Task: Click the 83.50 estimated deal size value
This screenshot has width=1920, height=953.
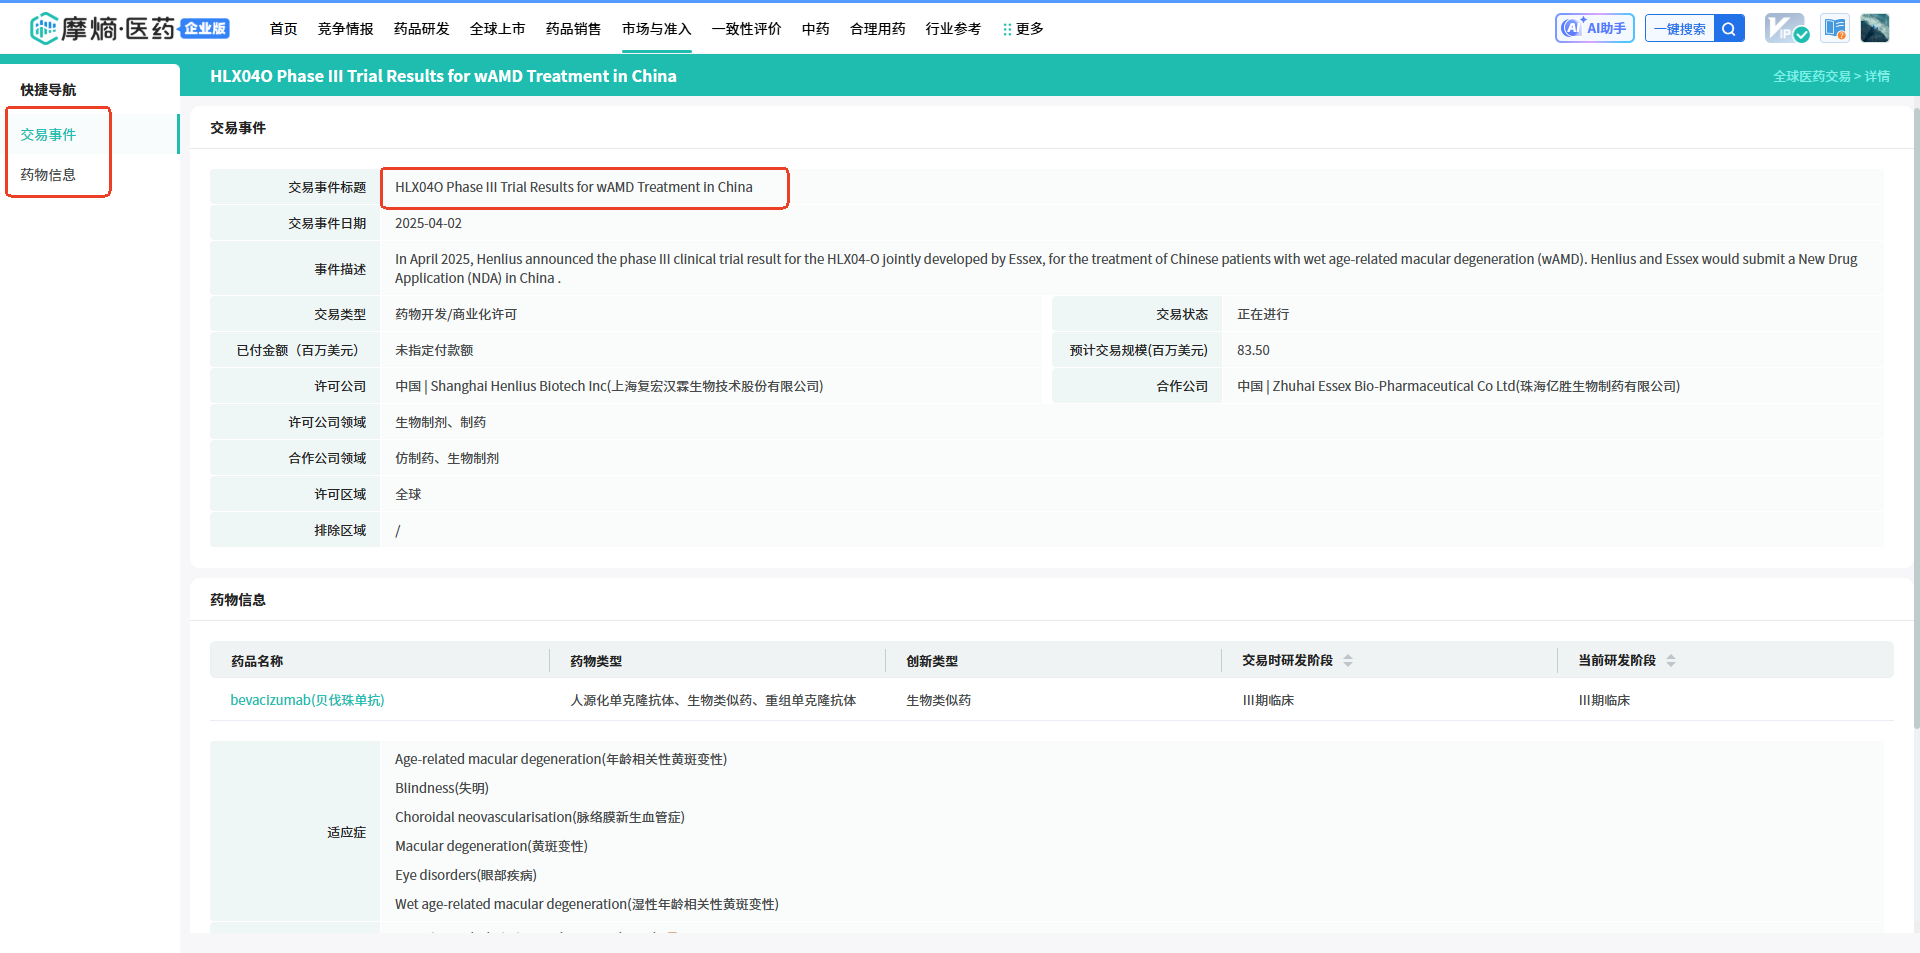Action: coord(1253,350)
